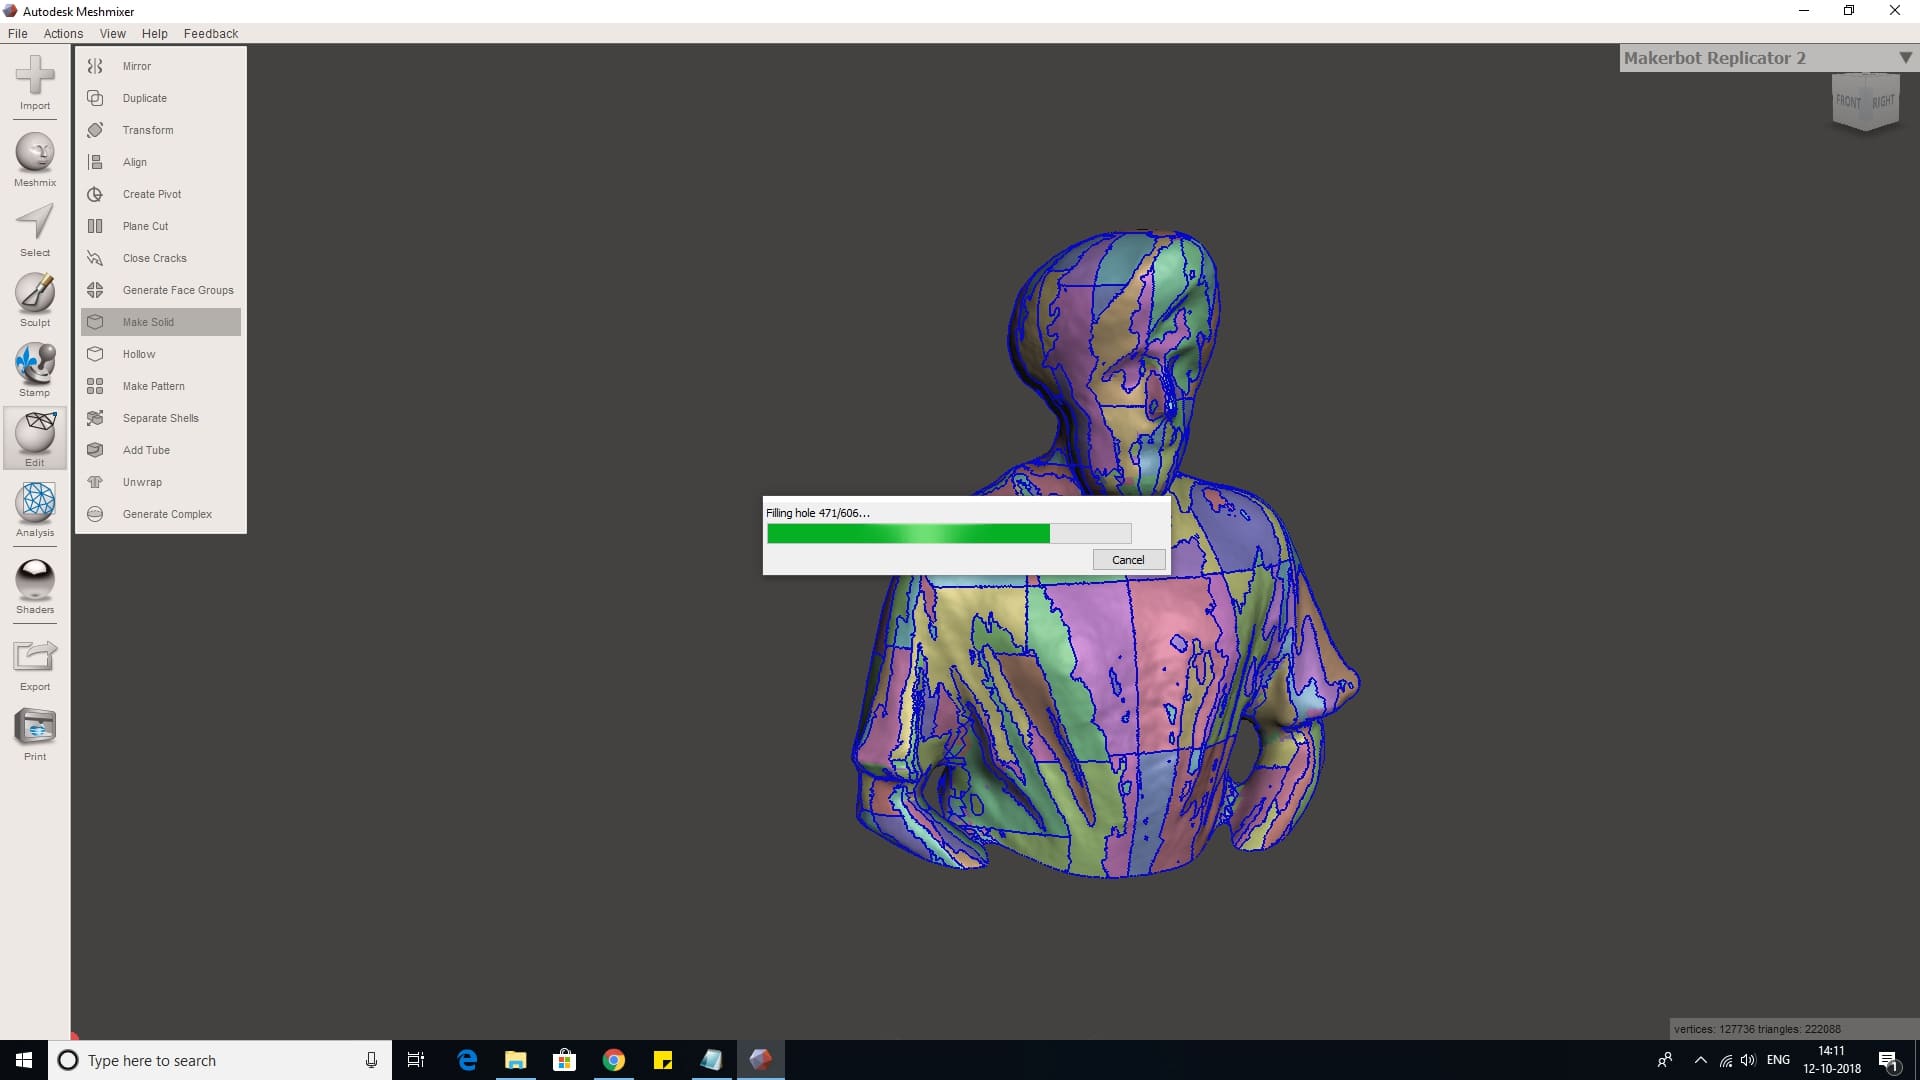Open the Feedback menu
This screenshot has width=1920, height=1080.
tap(211, 33)
